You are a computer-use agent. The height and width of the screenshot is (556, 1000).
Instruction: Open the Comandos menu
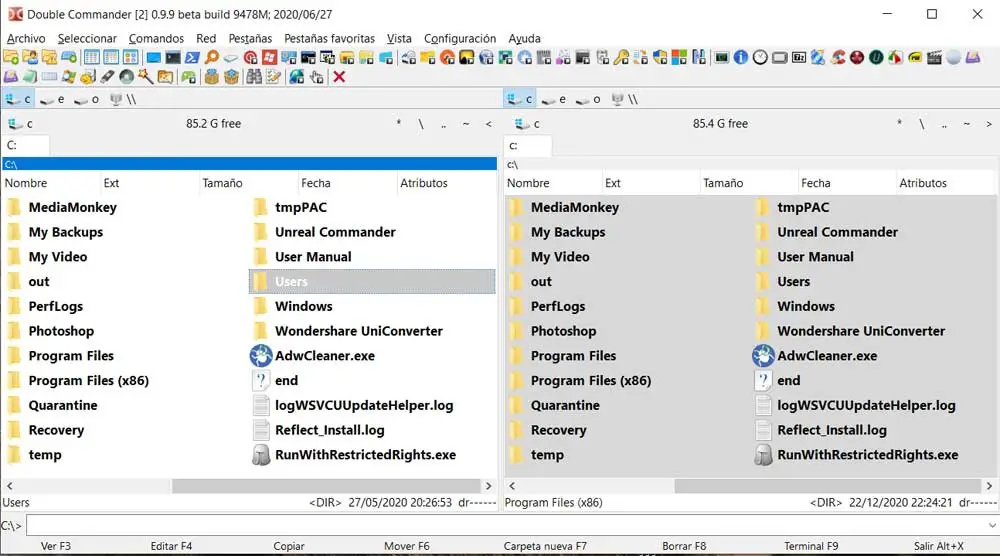[156, 38]
